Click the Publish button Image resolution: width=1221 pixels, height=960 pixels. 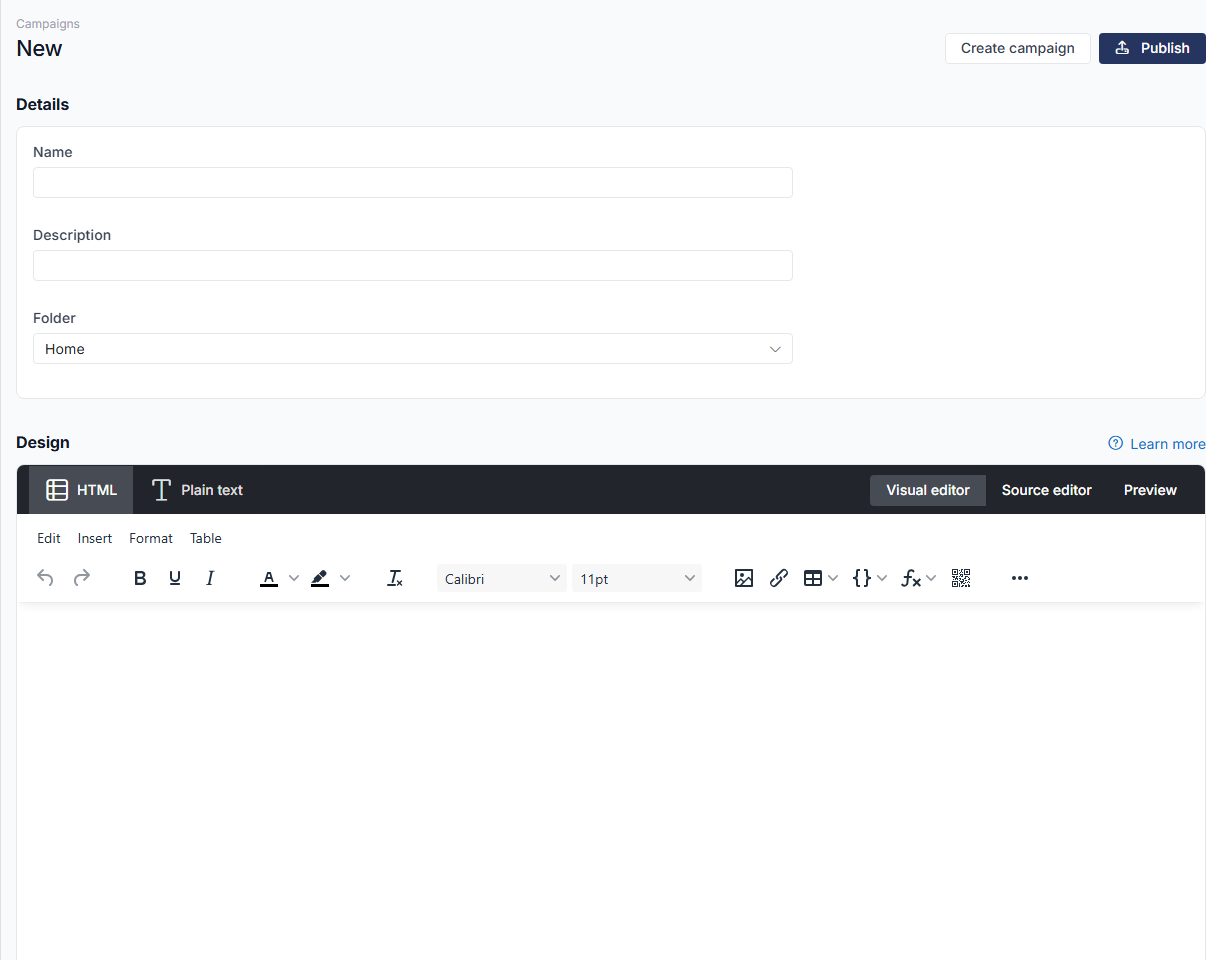(1152, 48)
